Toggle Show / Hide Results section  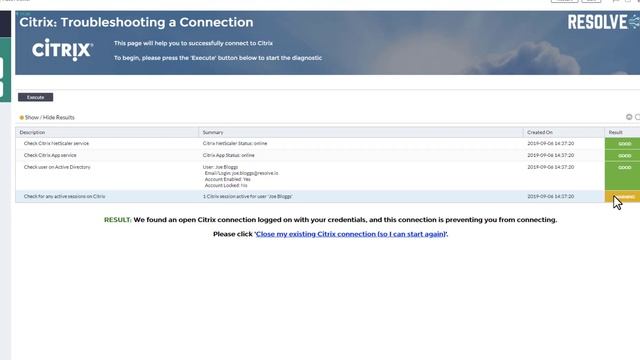[47, 118]
